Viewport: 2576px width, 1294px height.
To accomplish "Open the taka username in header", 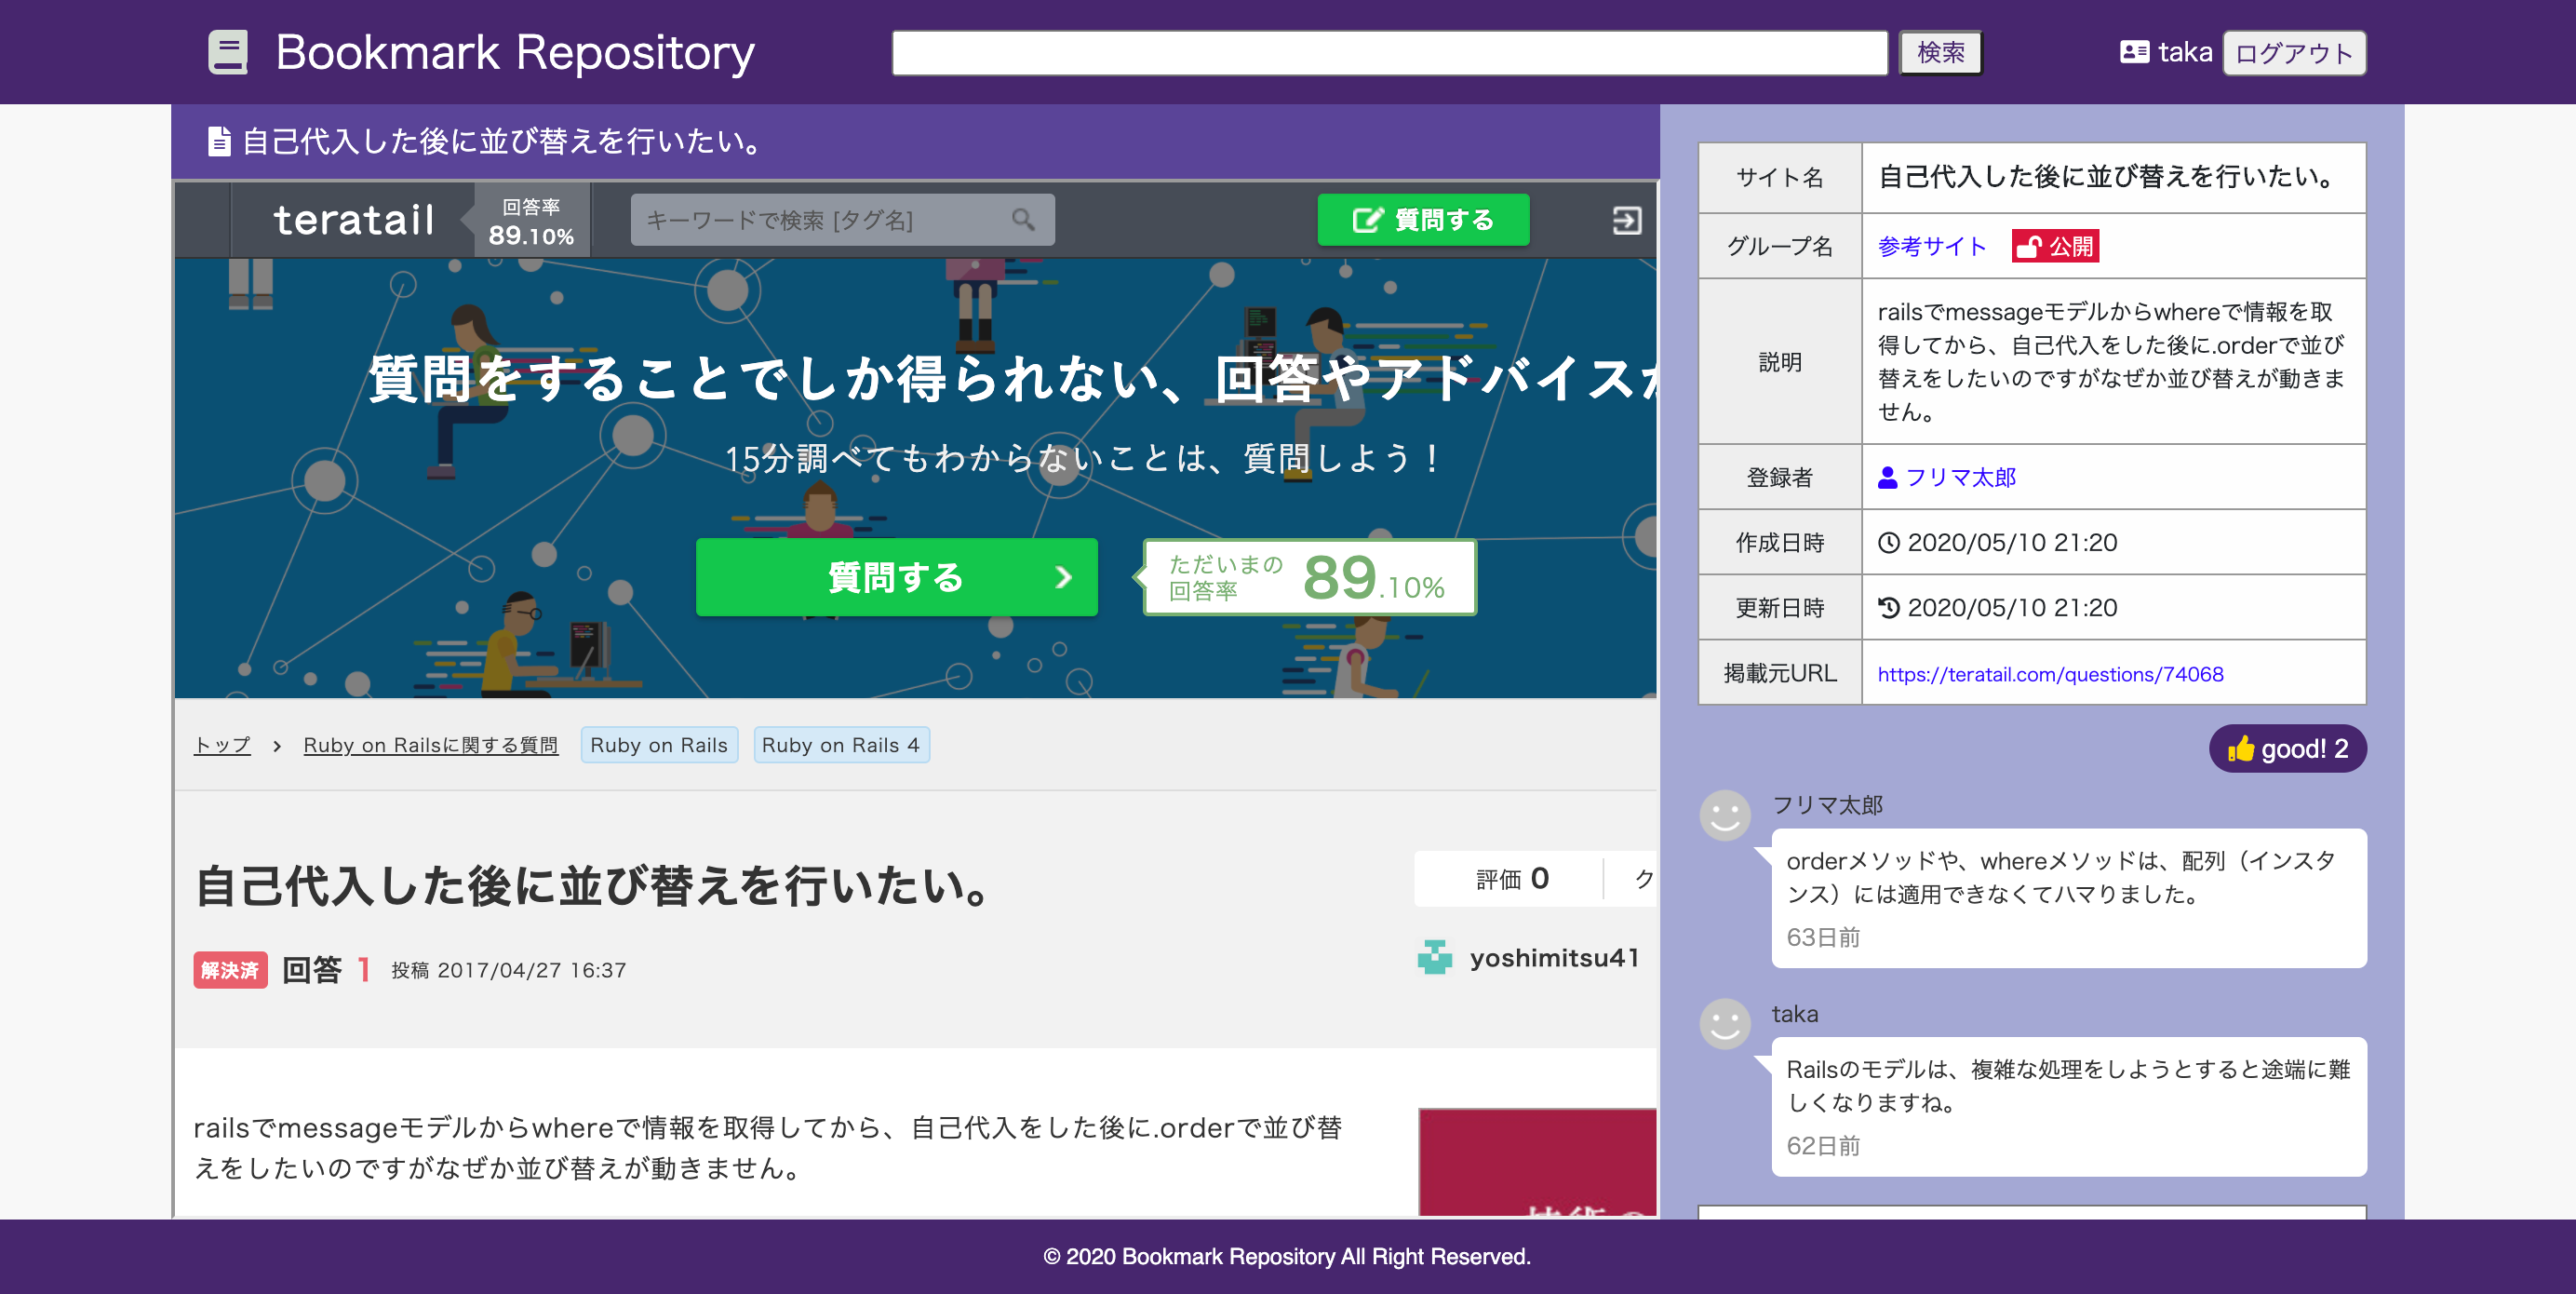I will tap(2185, 52).
